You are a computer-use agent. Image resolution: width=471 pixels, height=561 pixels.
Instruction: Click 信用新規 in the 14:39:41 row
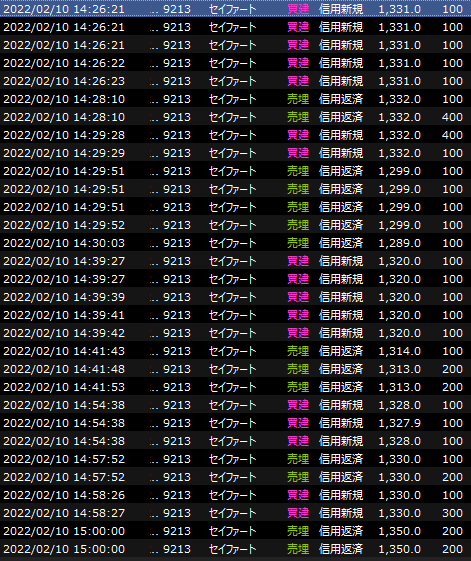[341, 315]
